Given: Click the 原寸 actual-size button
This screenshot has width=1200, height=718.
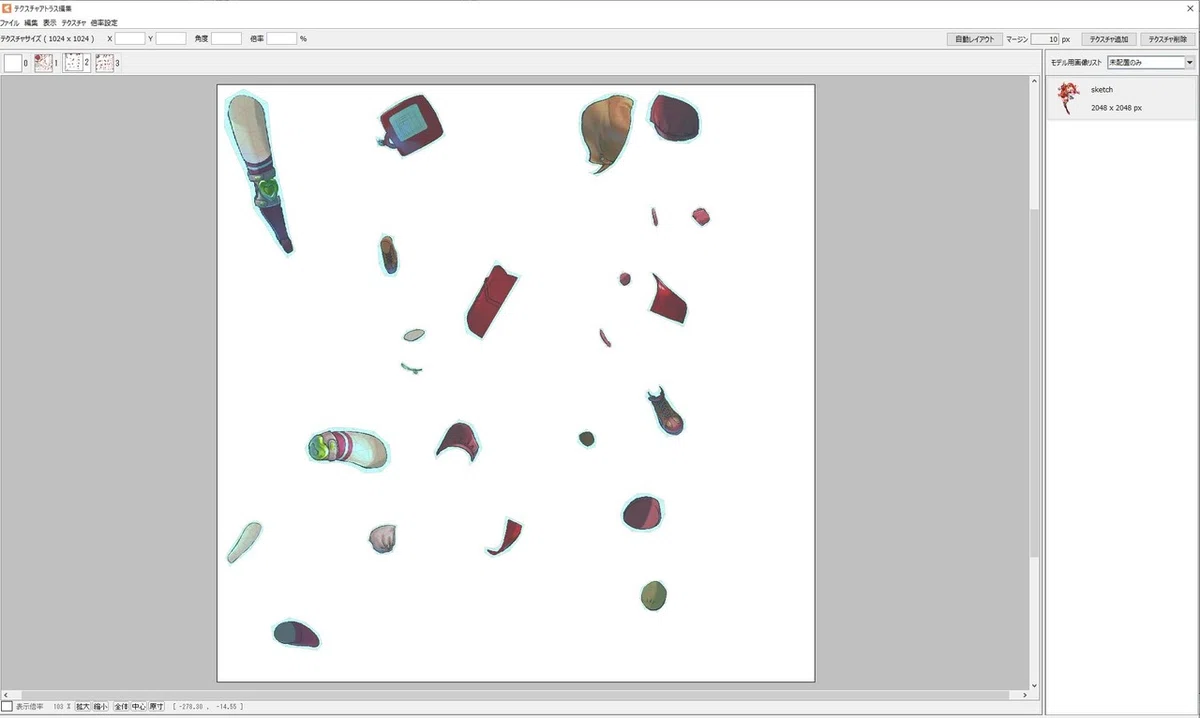Looking at the screenshot, I should coord(157,706).
